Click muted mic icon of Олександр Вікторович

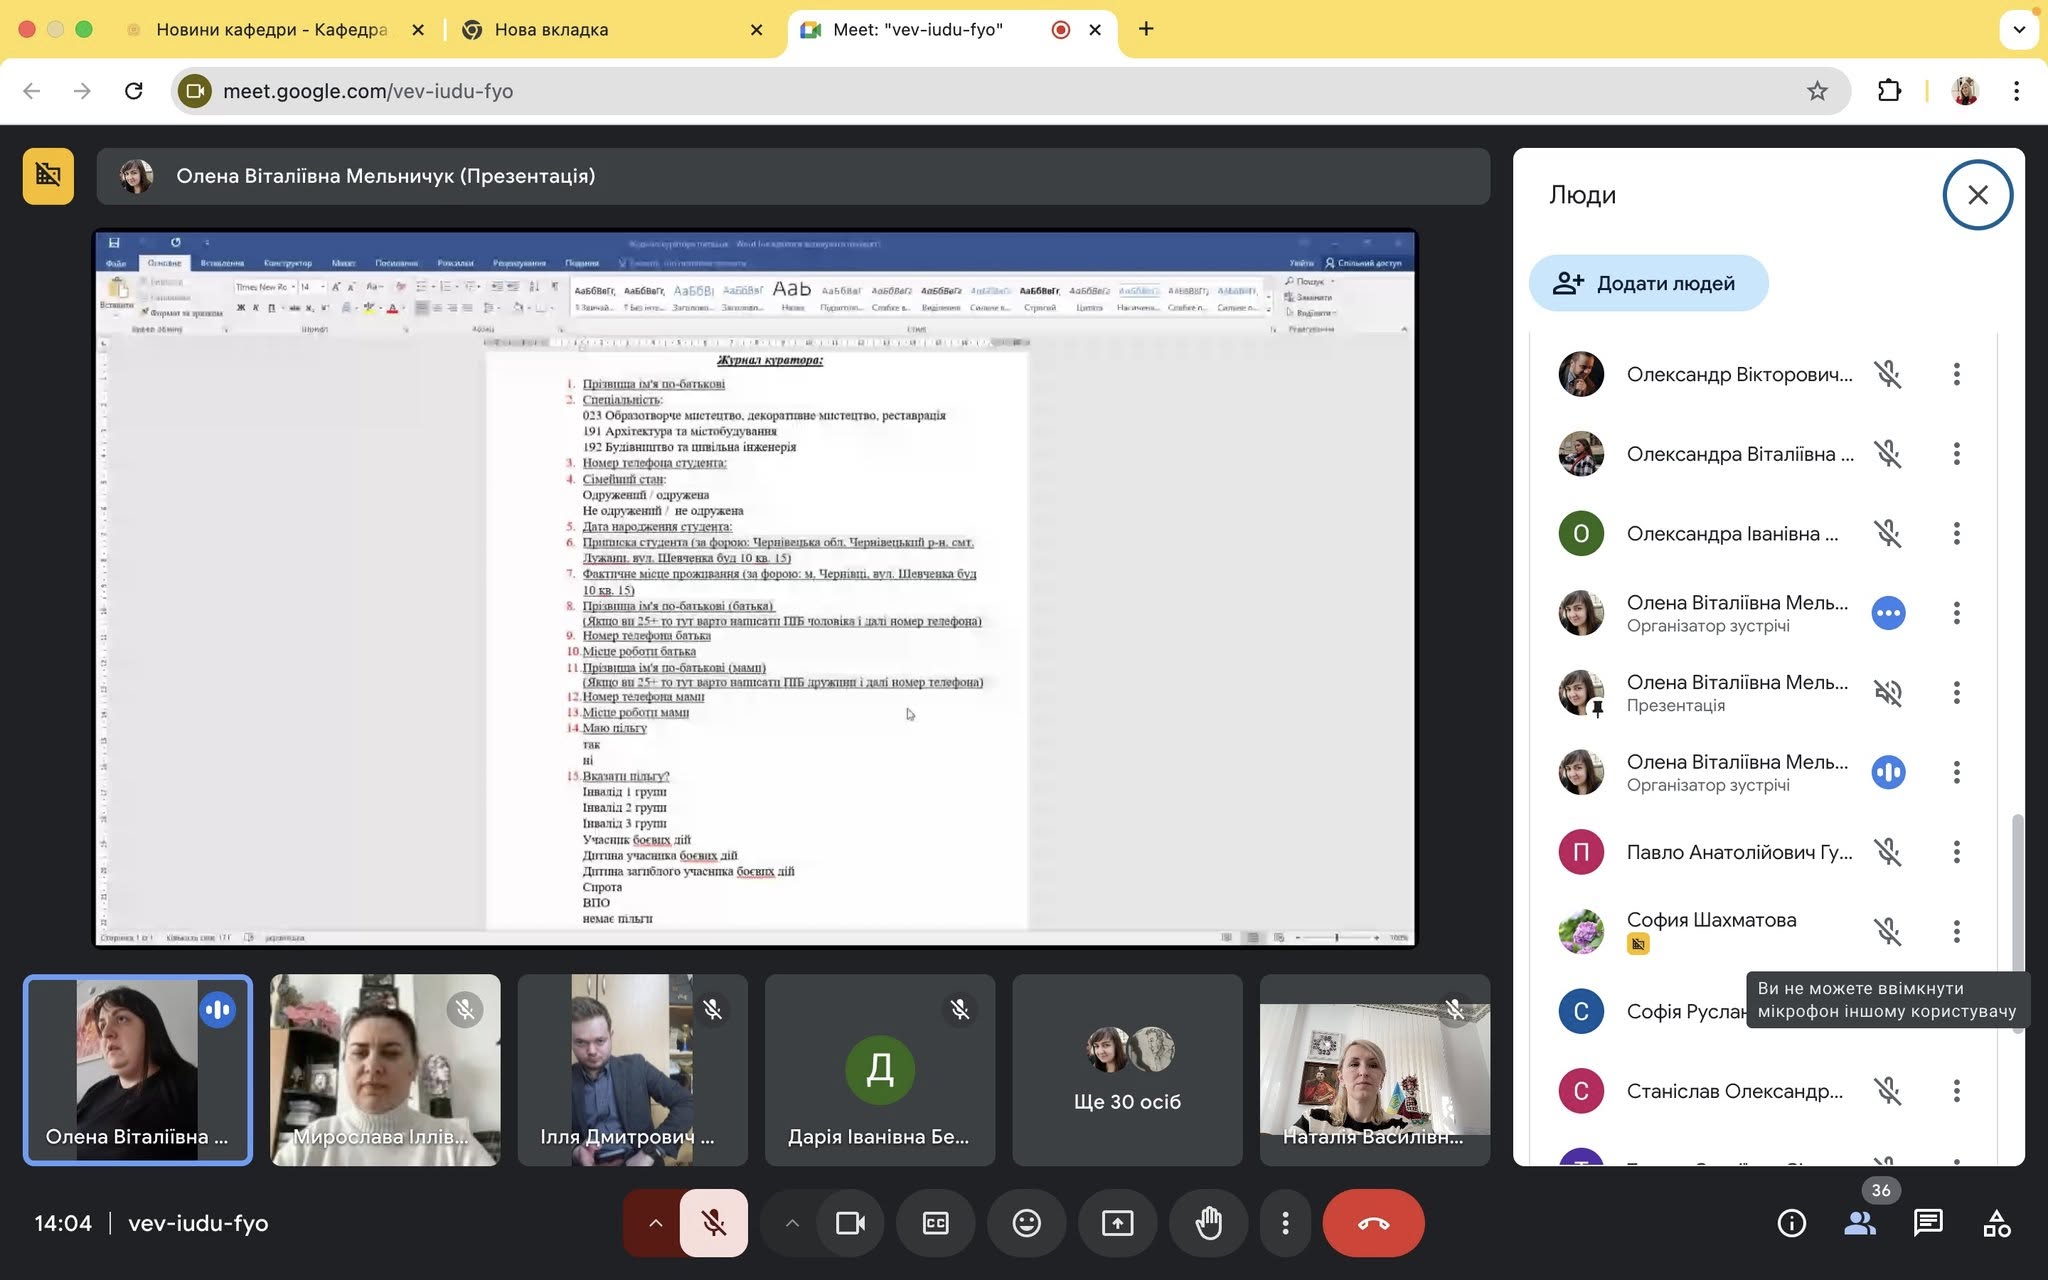[x=1887, y=374]
